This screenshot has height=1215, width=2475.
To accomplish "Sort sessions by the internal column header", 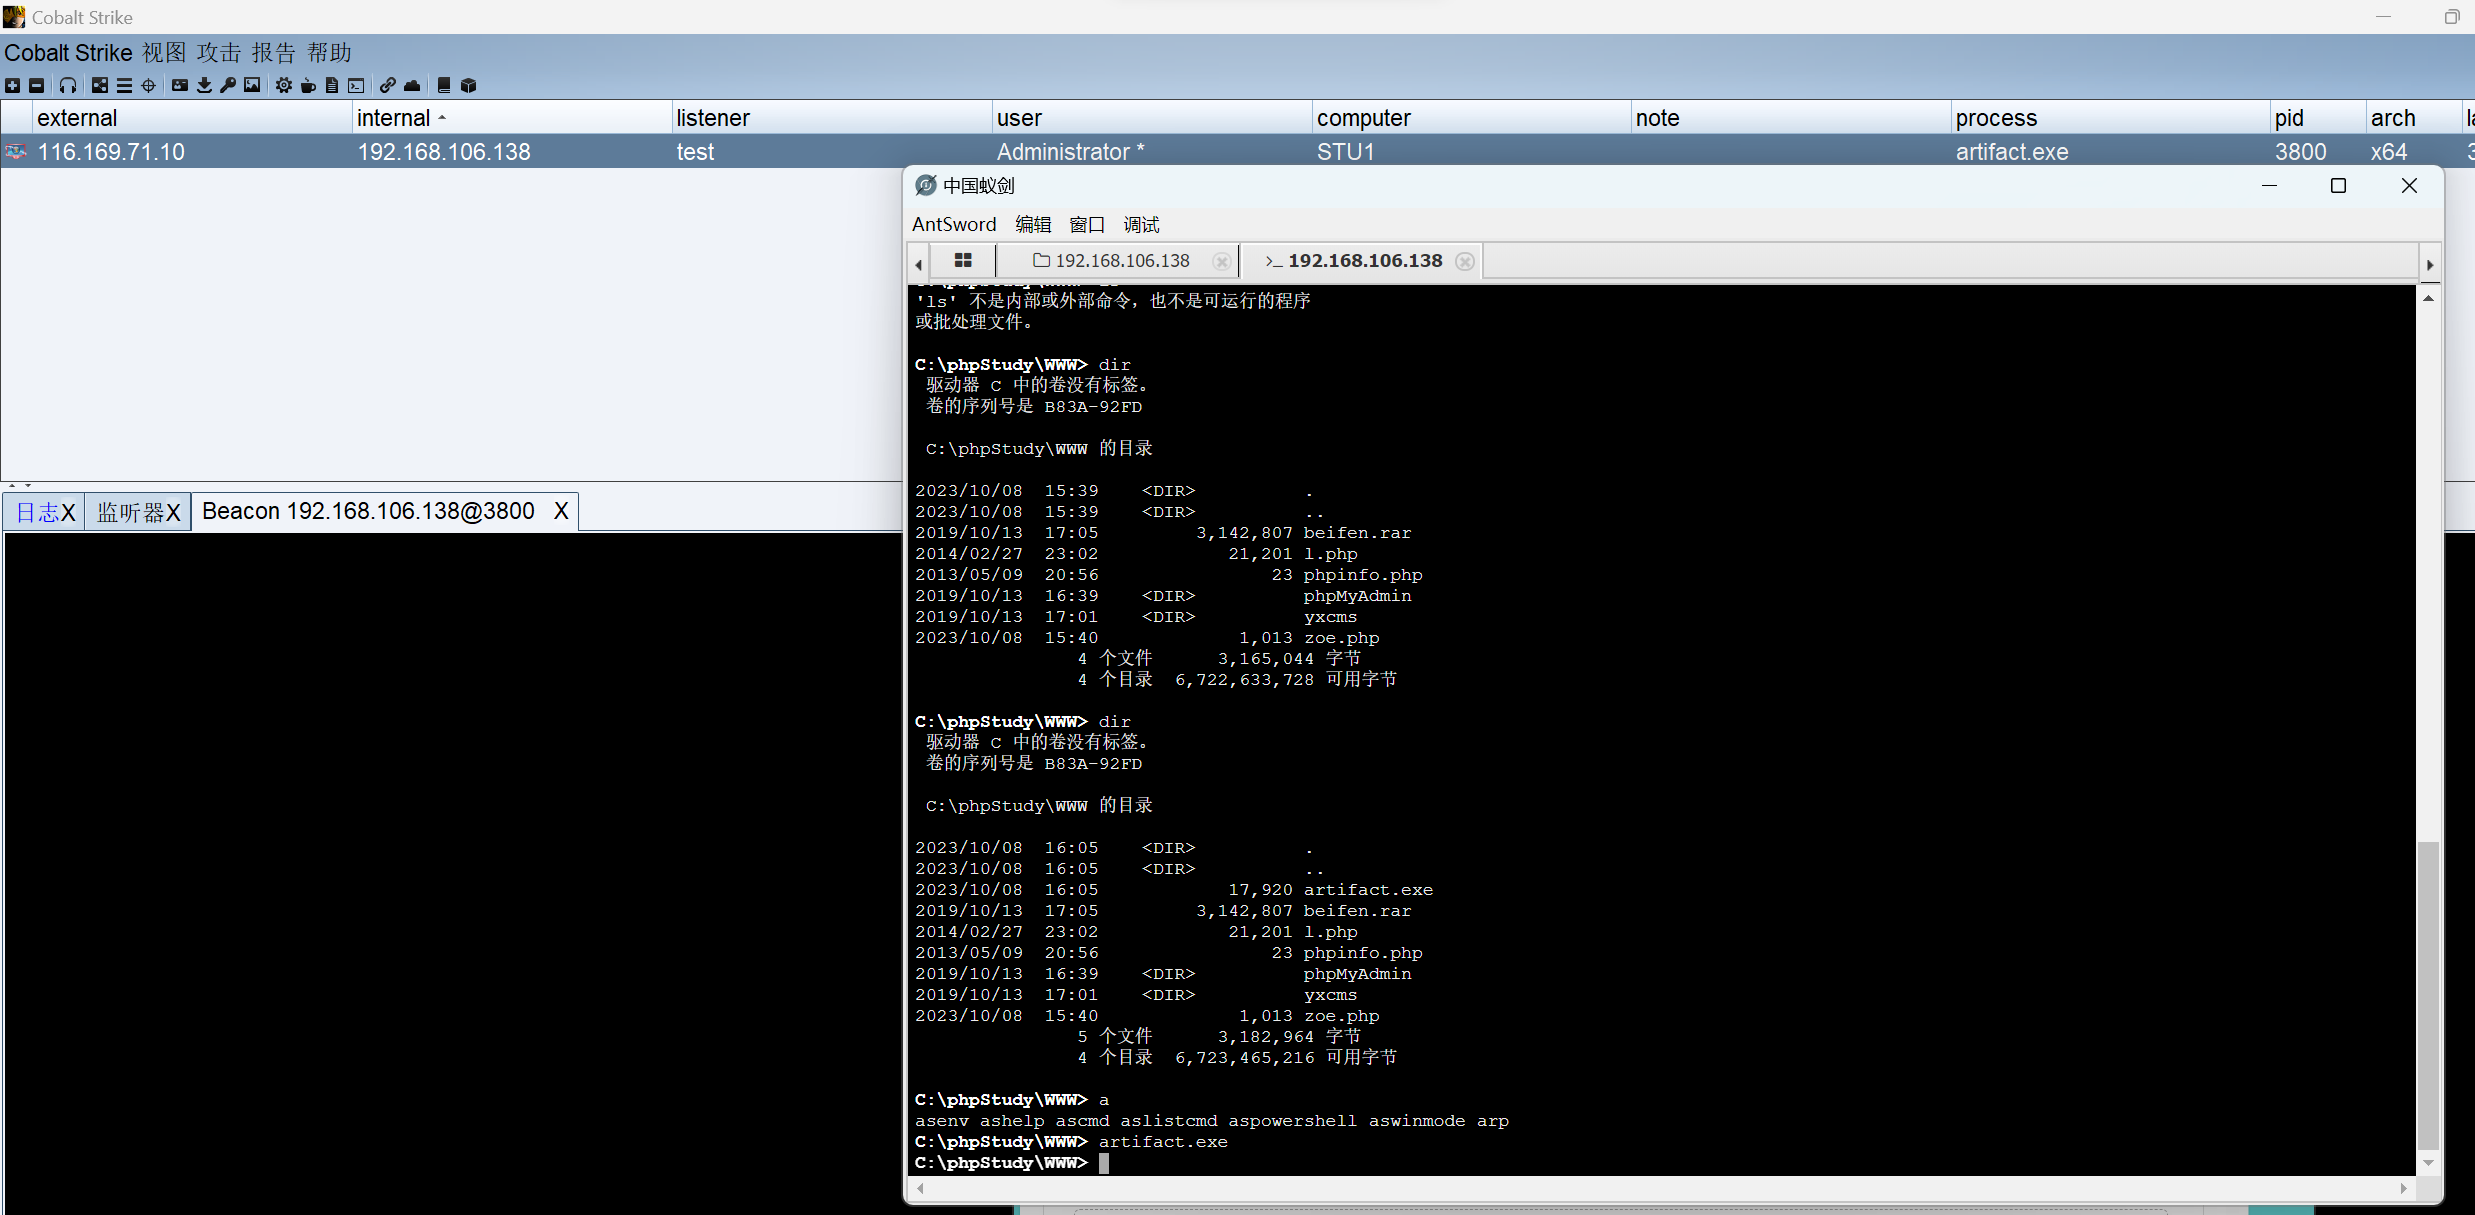I will pyautogui.click(x=512, y=118).
